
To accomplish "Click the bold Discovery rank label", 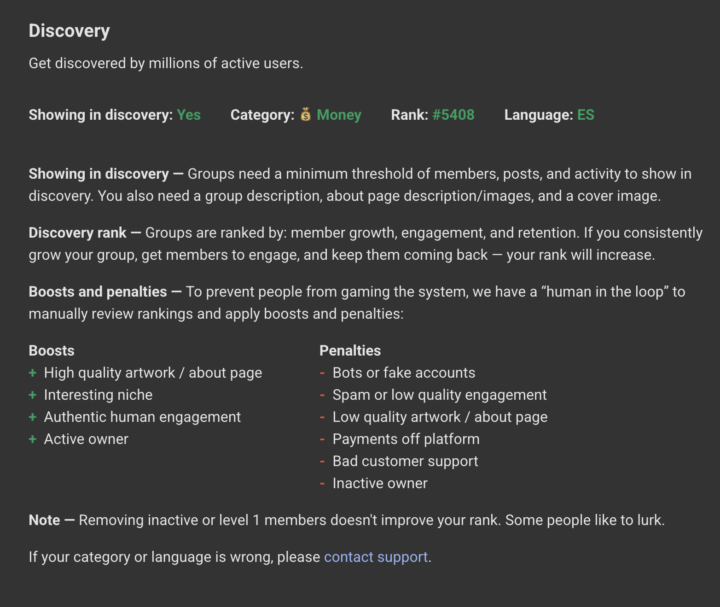I will (77, 233).
